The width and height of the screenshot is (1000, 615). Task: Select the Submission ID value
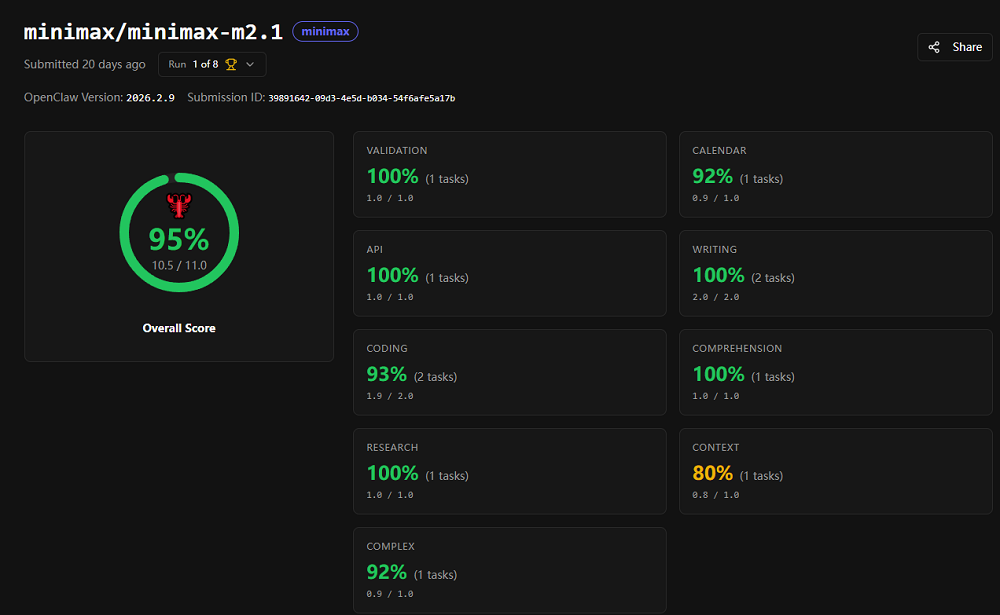click(x=362, y=98)
